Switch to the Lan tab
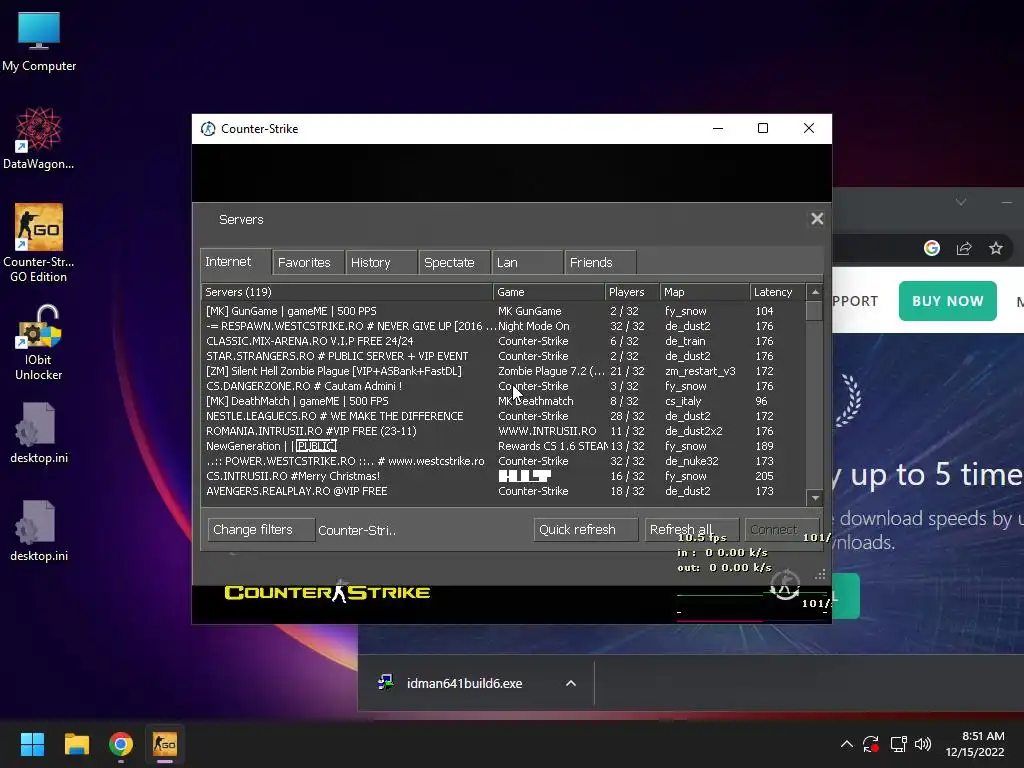The width and height of the screenshot is (1024, 768). coord(528,263)
